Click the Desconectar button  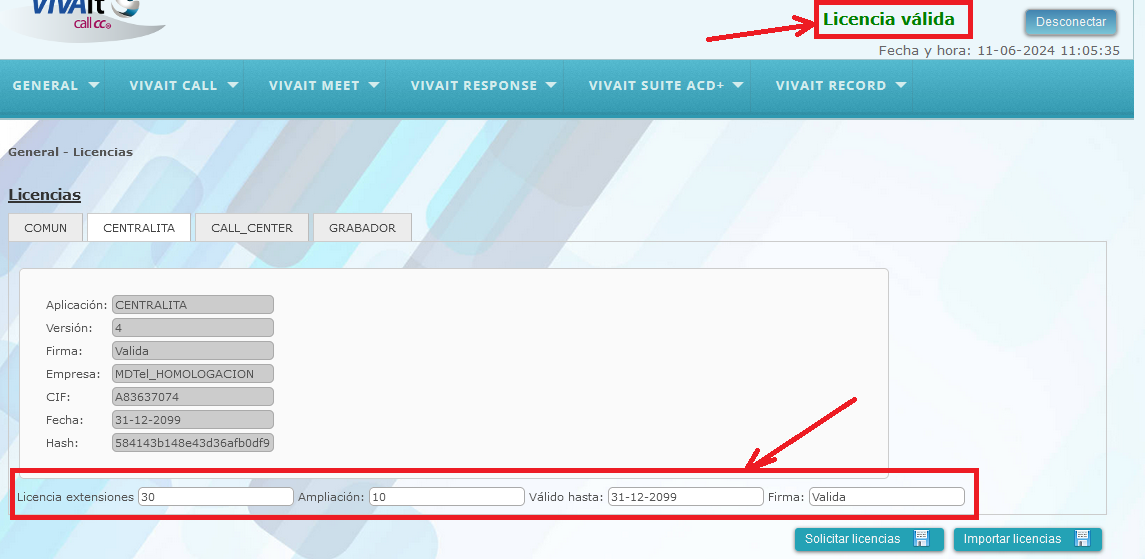coord(1071,22)
